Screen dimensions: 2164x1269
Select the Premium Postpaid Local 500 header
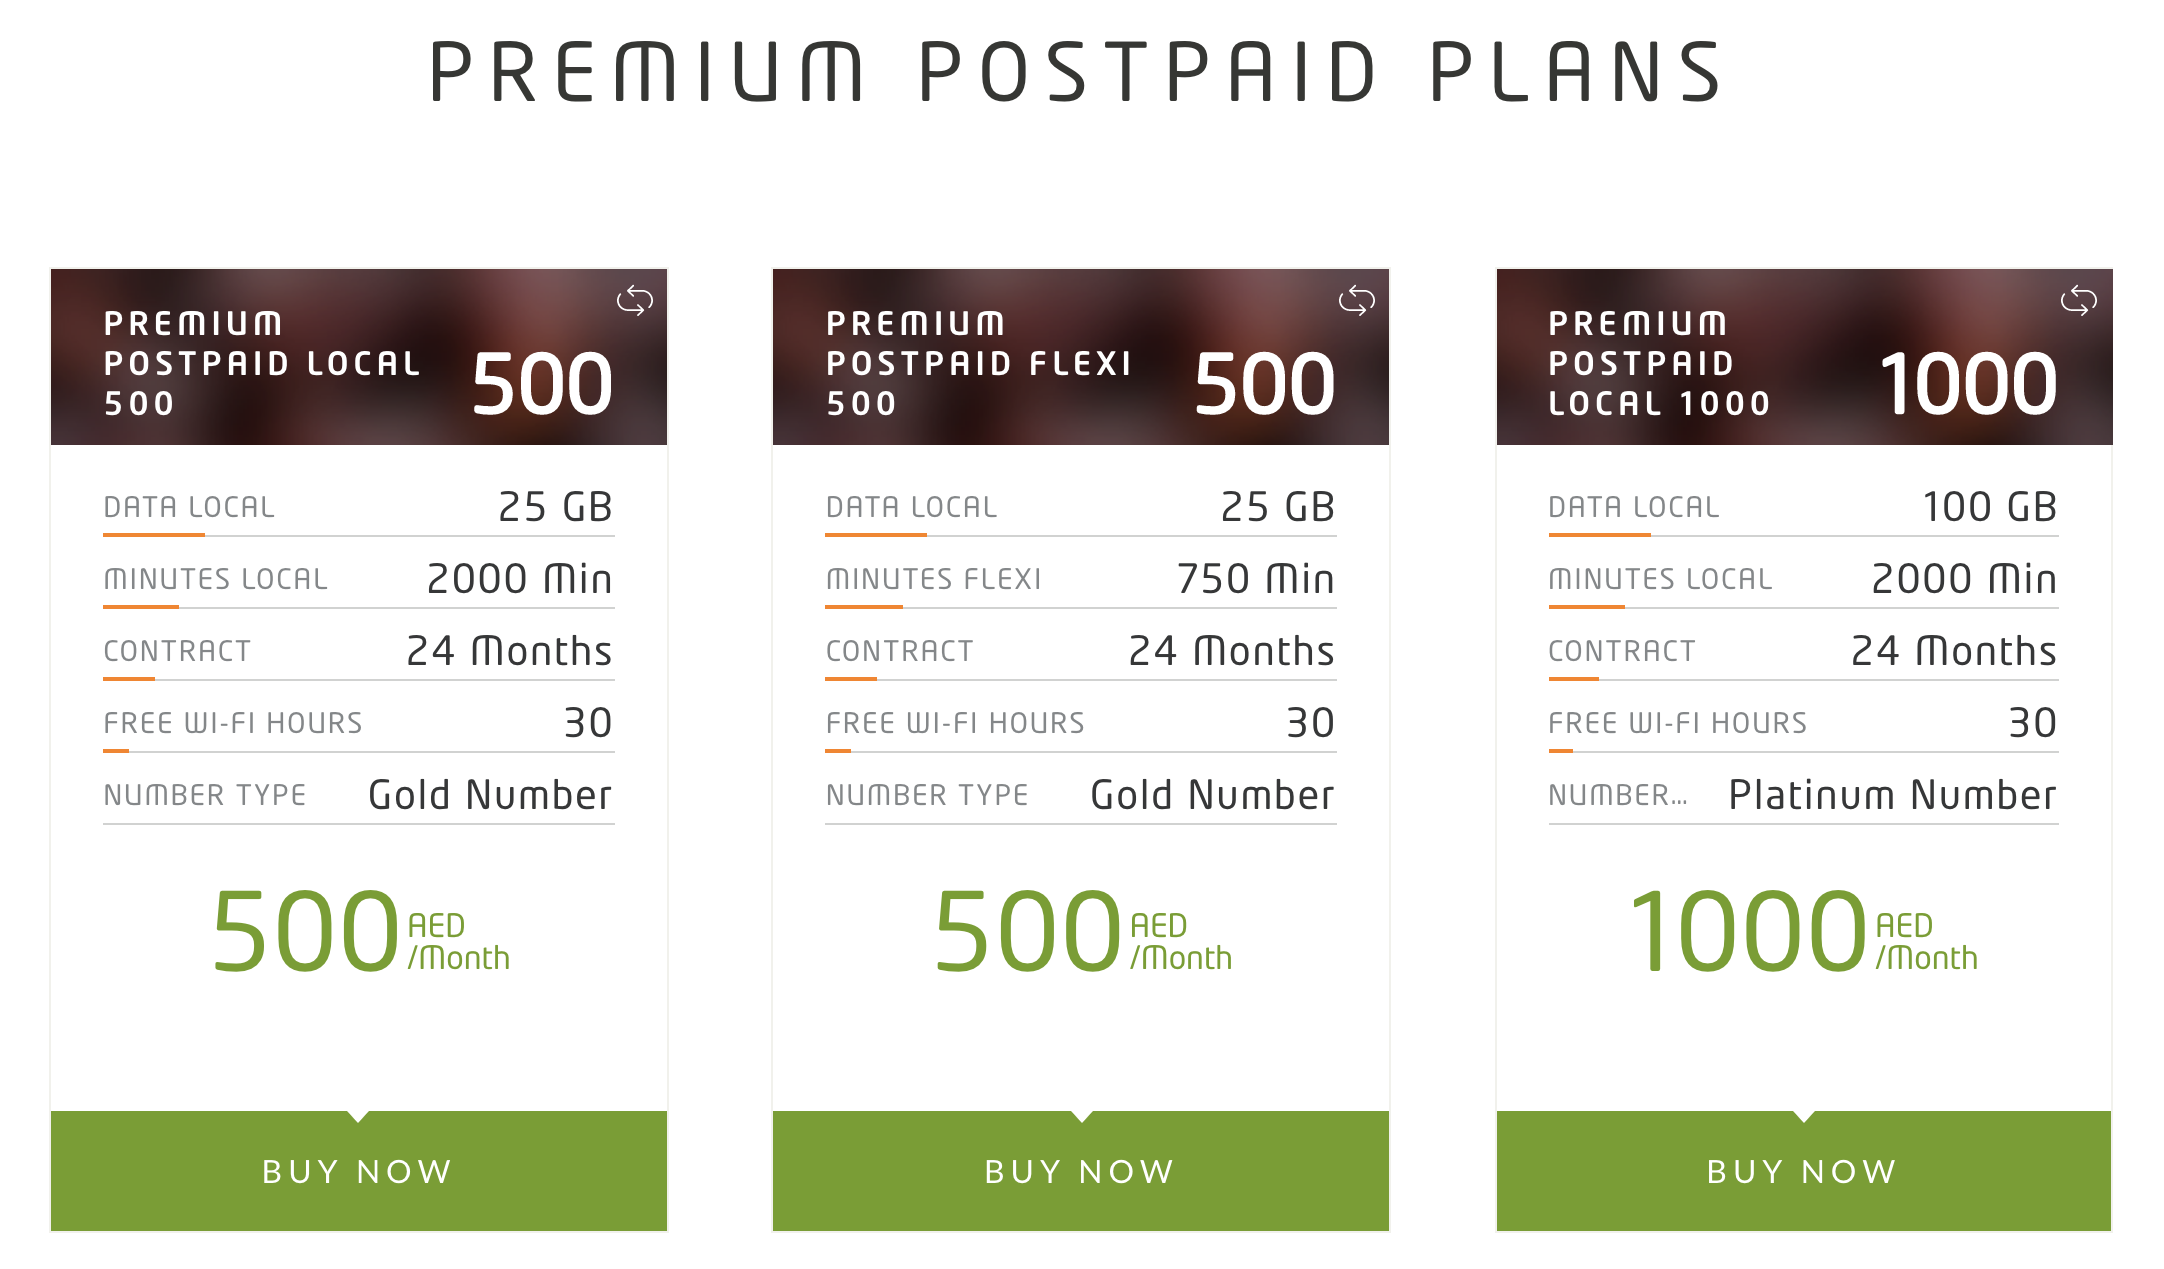click(x=263, y=363)
